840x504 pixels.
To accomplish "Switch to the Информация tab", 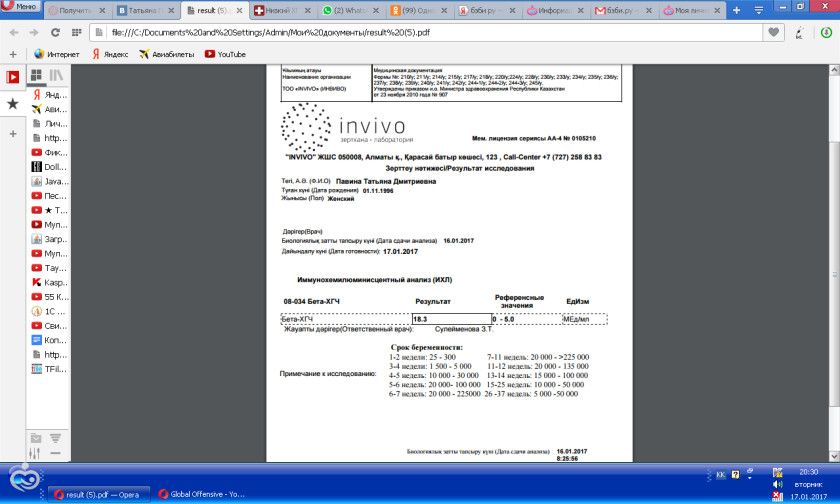I will tap(555, 10).
